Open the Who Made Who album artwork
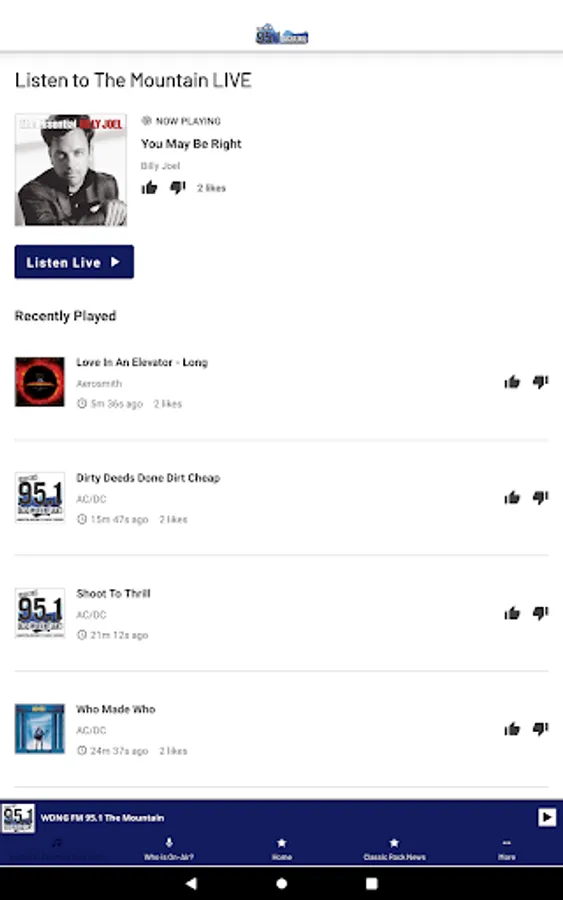This screenshot has height=900, width=563. point(40,728)
